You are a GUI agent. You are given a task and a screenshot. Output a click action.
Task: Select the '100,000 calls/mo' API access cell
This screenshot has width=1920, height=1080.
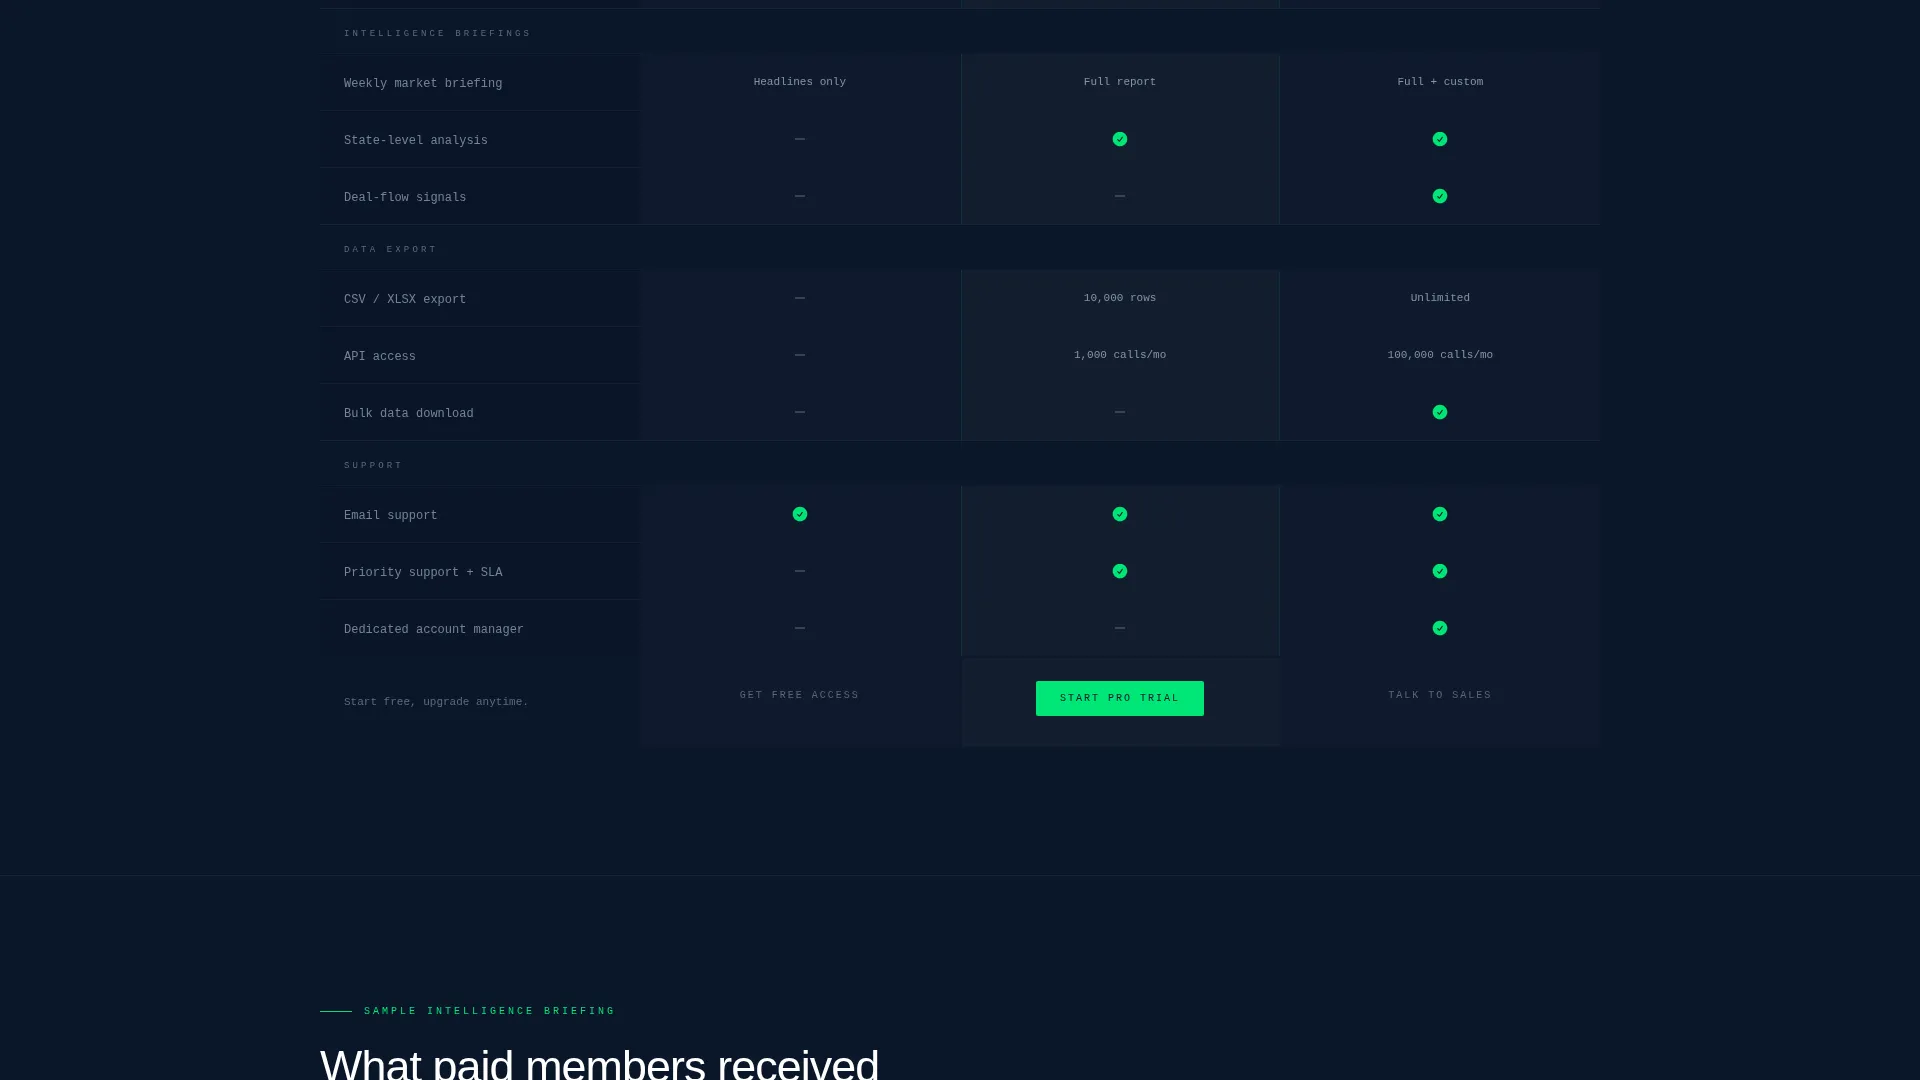pyautogui.click(x=1440, y=355)
